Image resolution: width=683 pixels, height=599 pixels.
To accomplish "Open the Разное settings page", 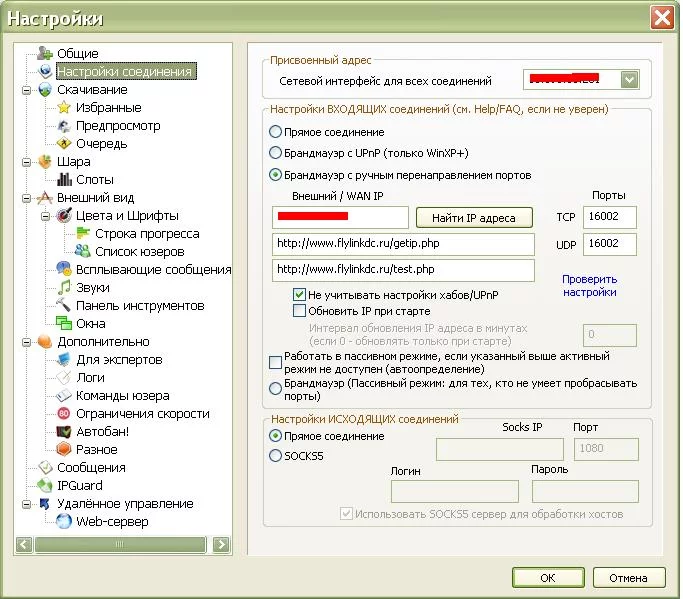I will [97, 450].
